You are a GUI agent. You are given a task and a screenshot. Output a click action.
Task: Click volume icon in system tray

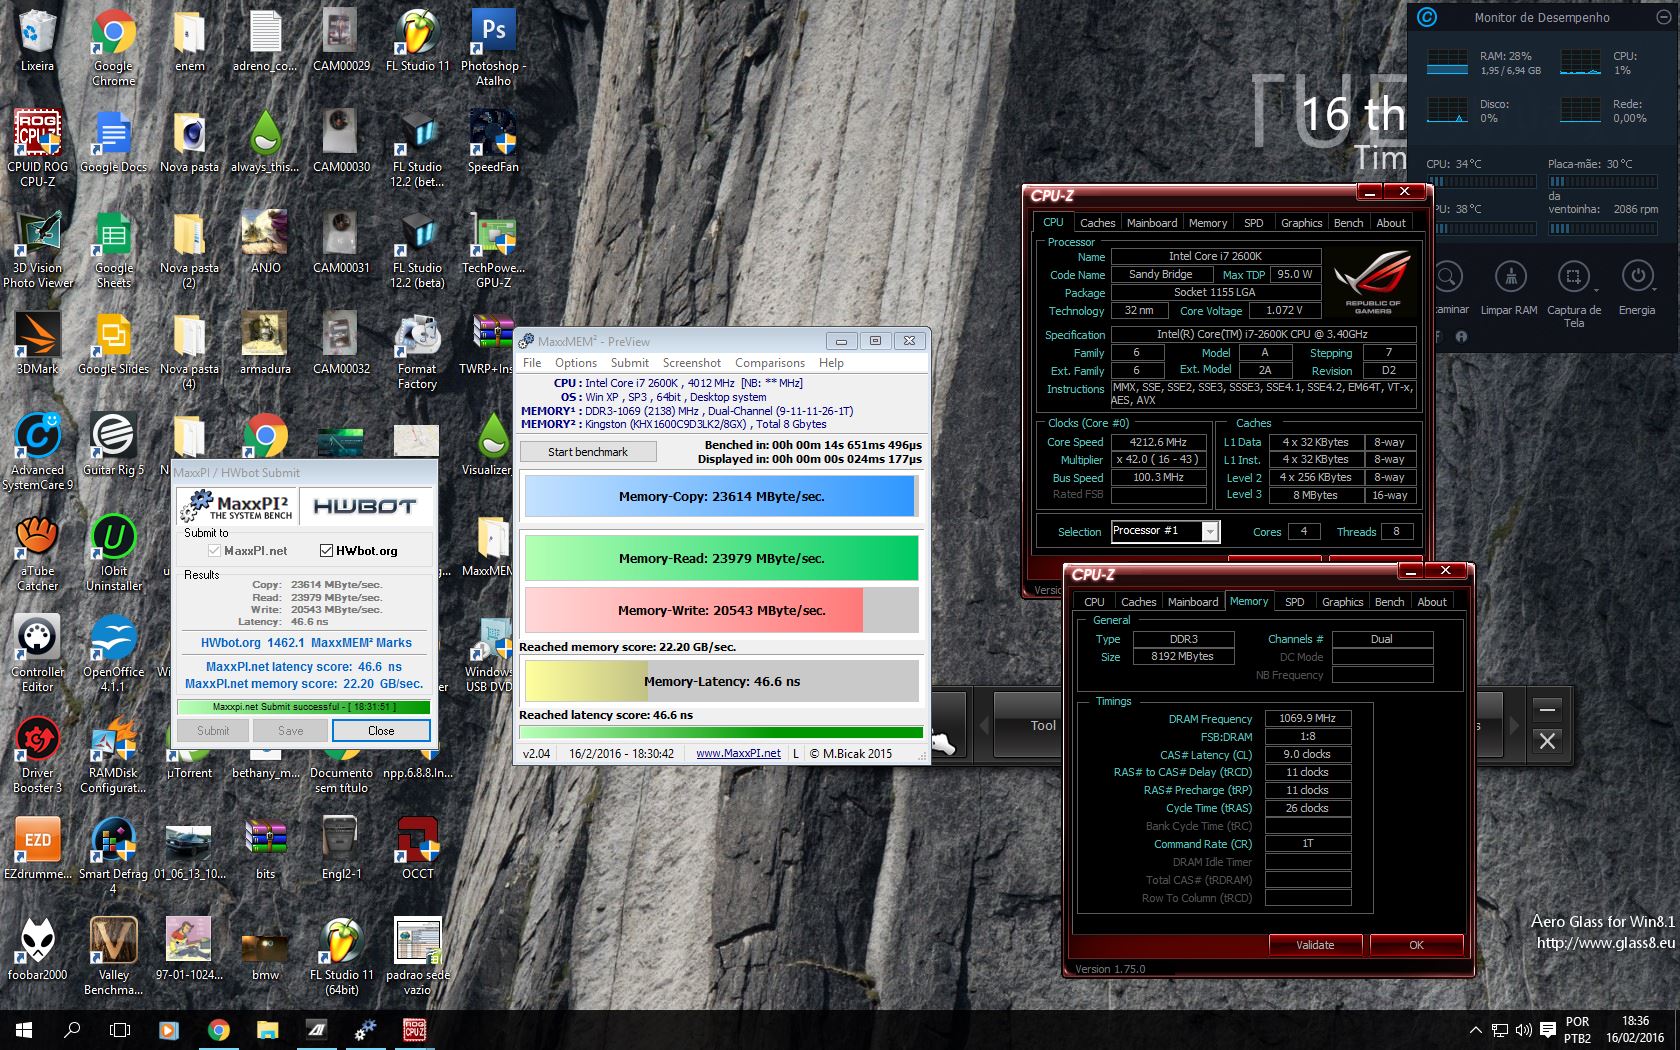pyautogui.click(x=1523, y=1030)
